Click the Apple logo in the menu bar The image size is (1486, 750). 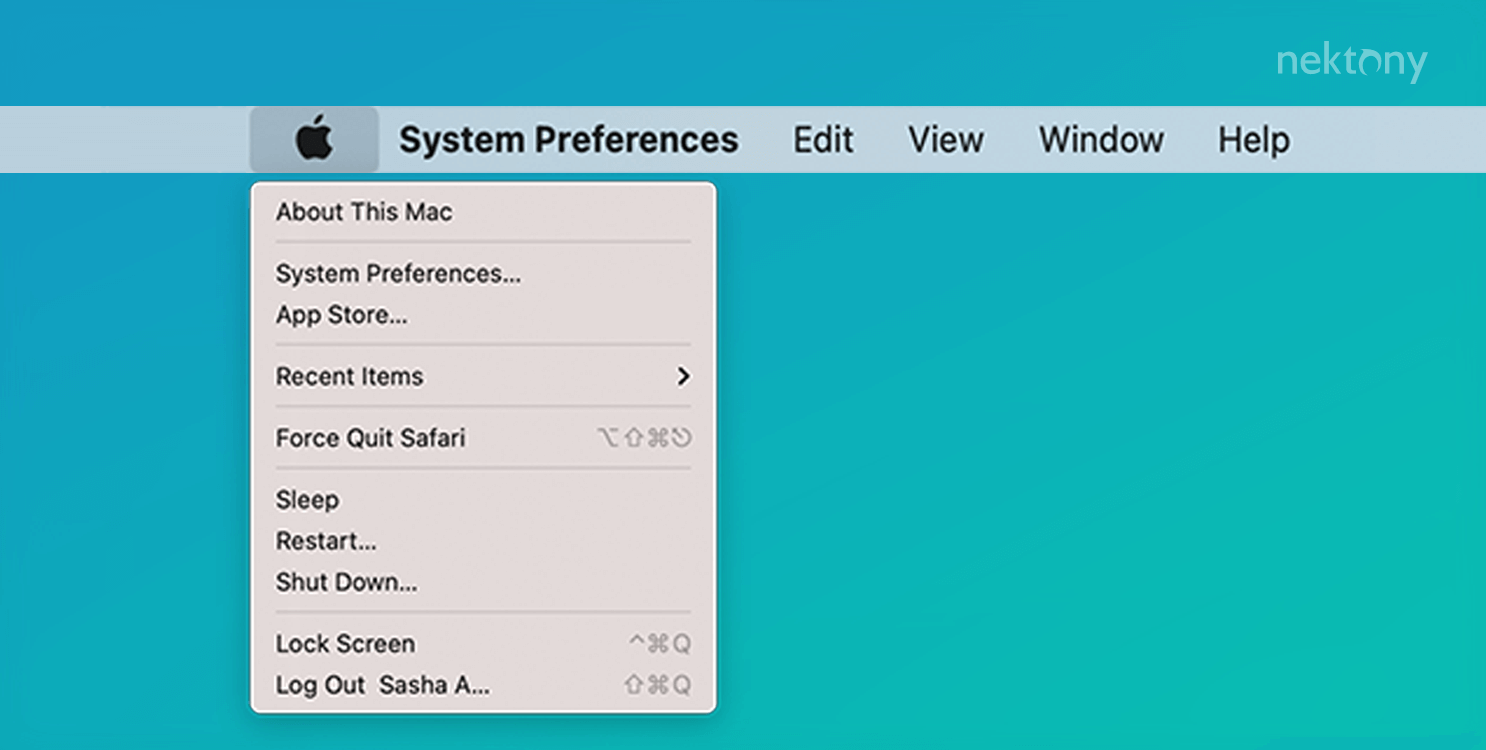click(x=314, y=139)
